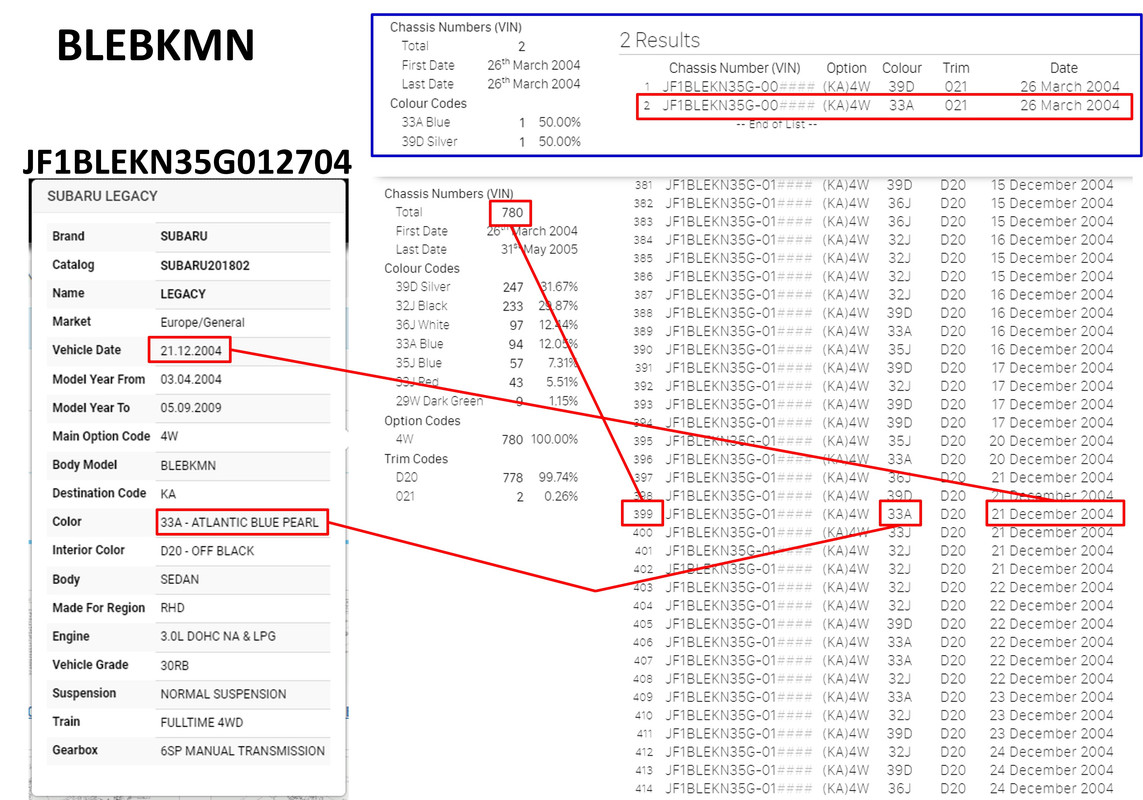Click the 'JF1BLEKN35G012704' VIN heading
This screenshot has height=800, width=1143.
tap(187, 163)
